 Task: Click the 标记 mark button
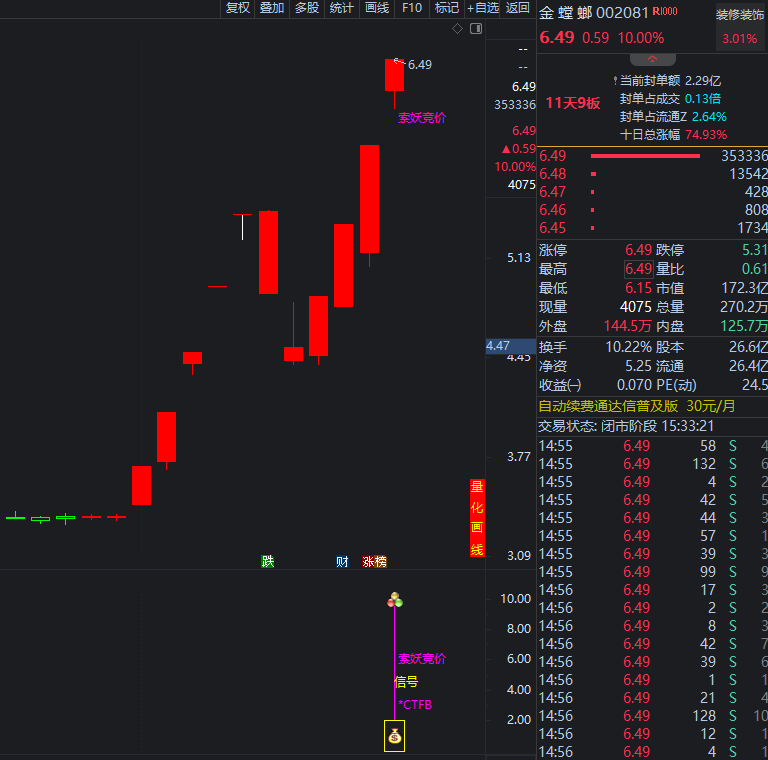(447, 8)
